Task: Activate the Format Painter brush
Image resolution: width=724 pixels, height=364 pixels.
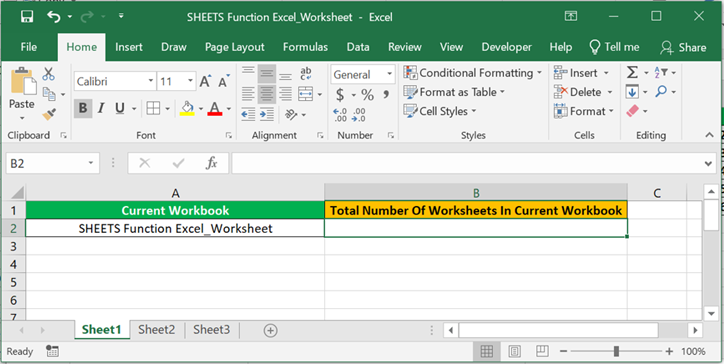Action: pos(49,114)
